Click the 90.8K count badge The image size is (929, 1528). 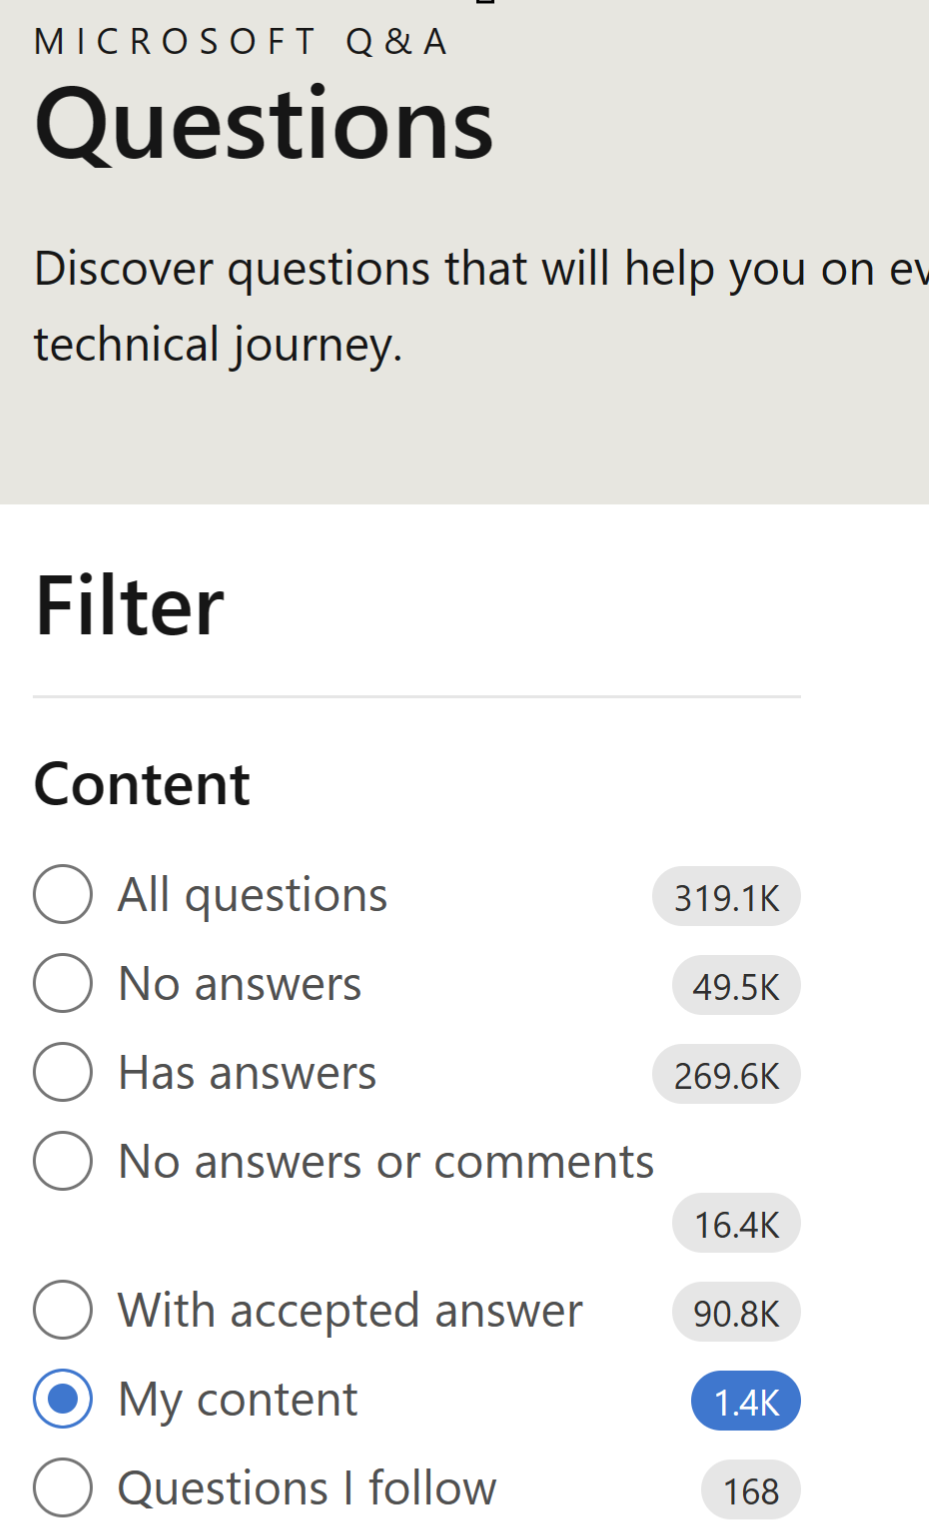tap(736, 1313)
